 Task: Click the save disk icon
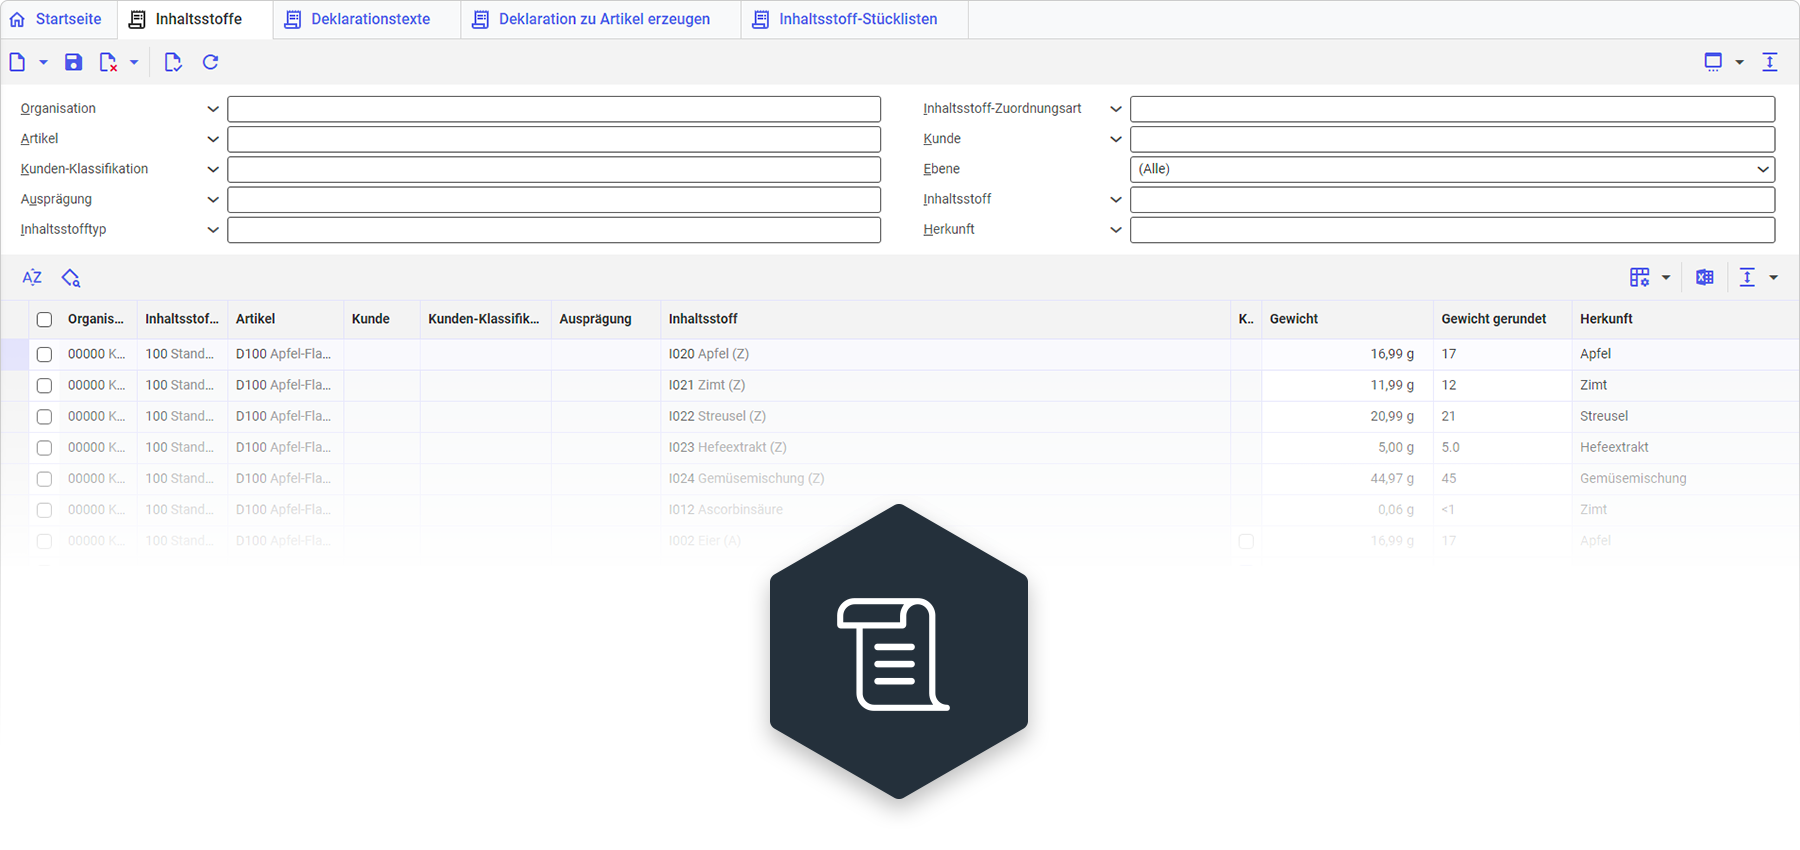coord(73,62)
